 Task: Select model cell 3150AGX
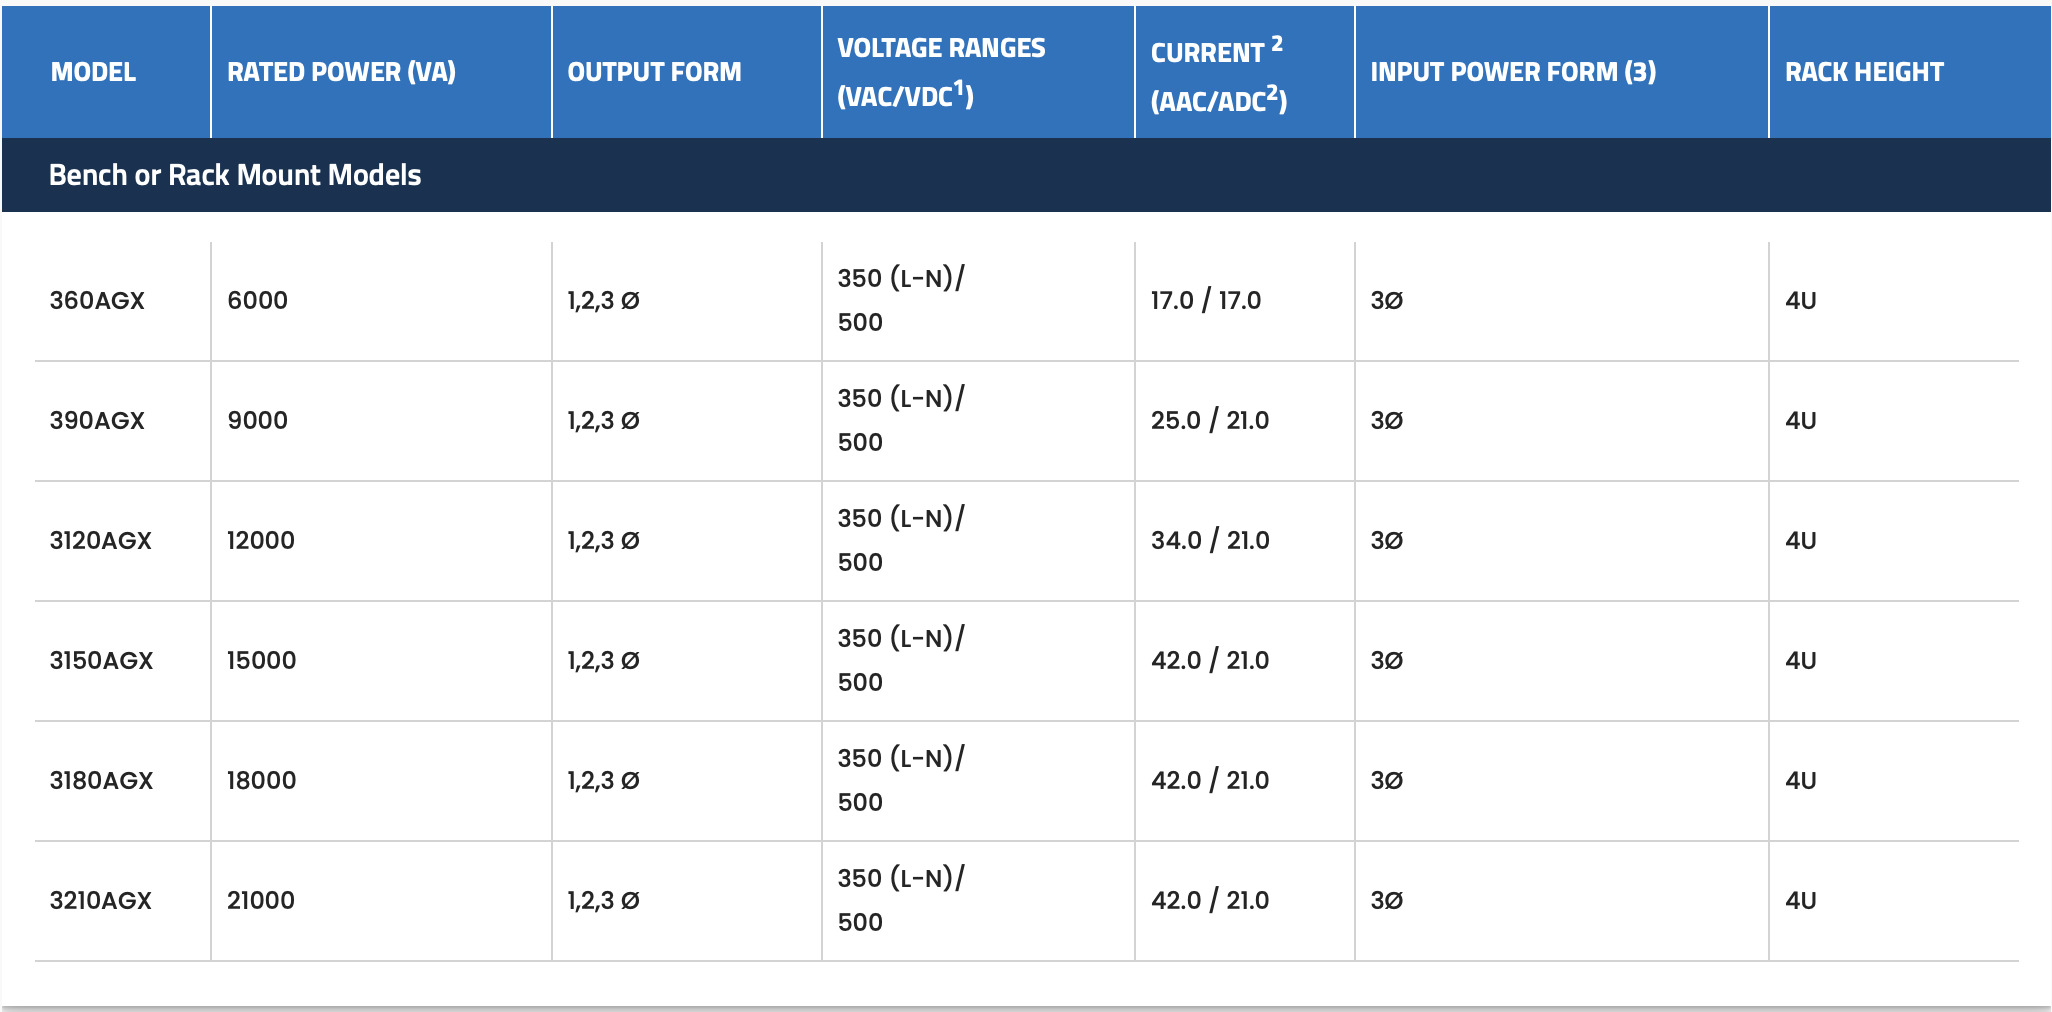point(102,660)
